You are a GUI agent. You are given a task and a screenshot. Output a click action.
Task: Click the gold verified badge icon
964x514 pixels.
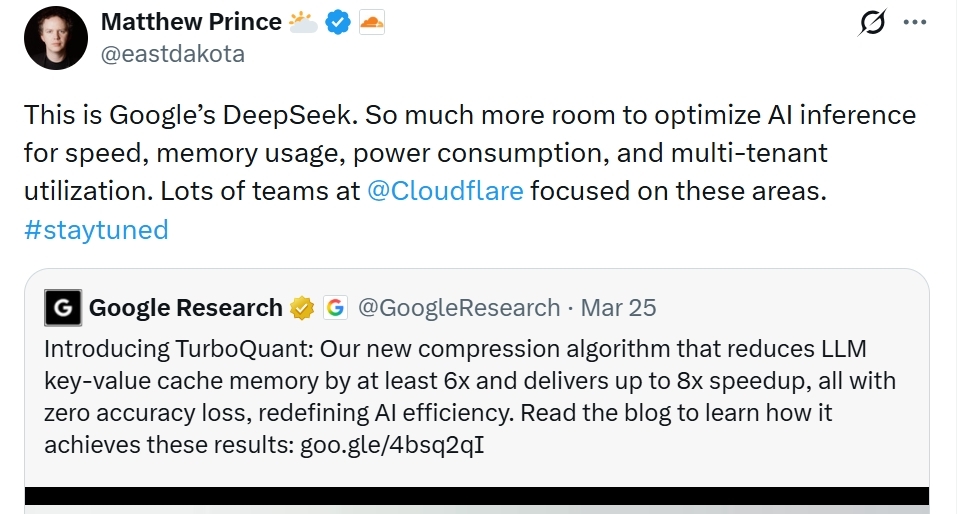tap(301, 308)
